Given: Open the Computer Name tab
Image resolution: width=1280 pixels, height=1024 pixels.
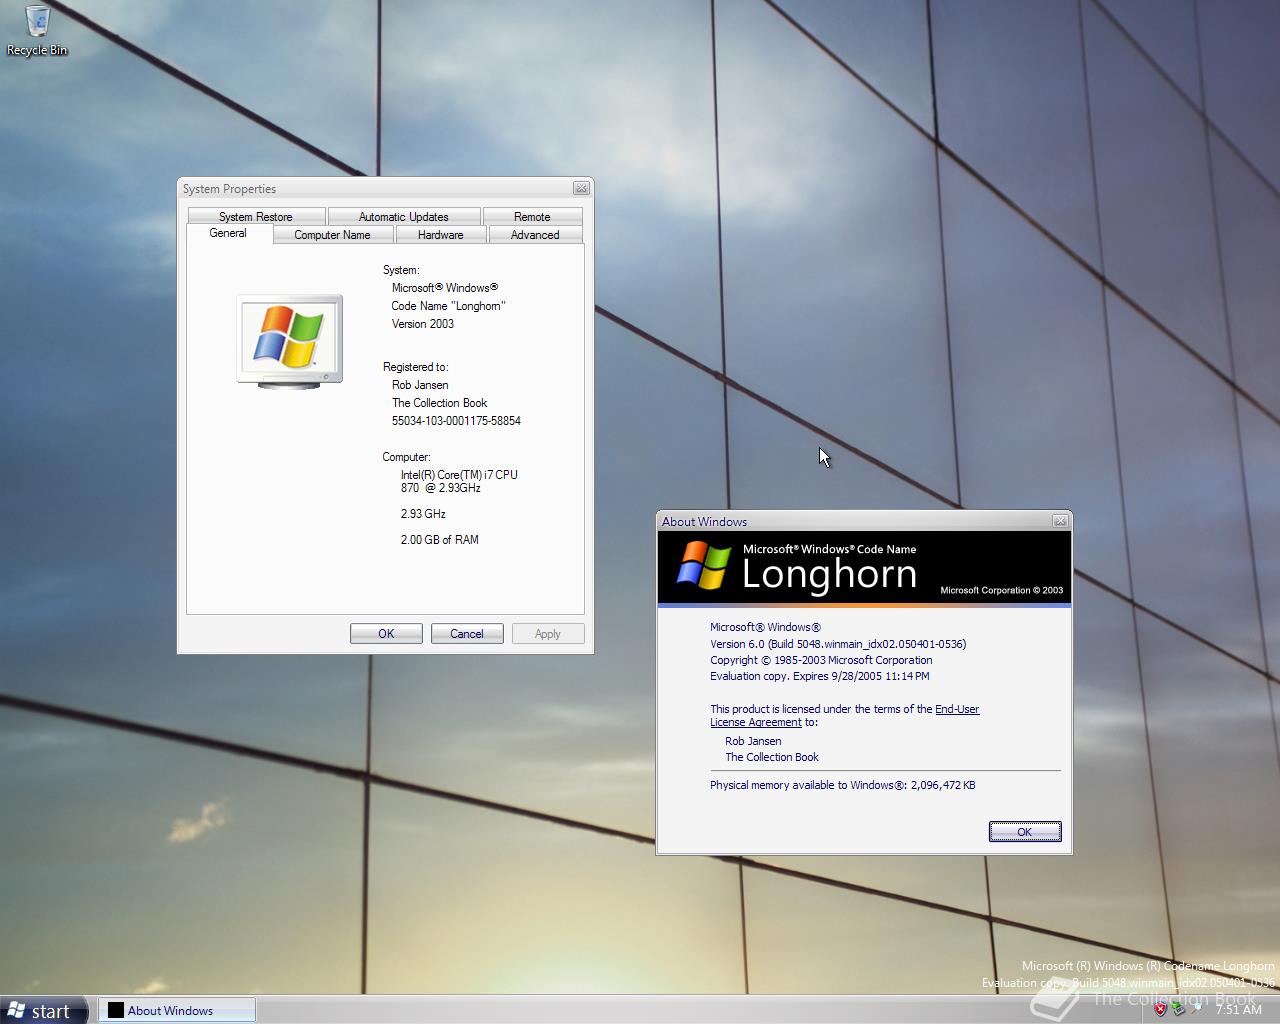Looking at the screenshot, I should [x=332, y=235].
